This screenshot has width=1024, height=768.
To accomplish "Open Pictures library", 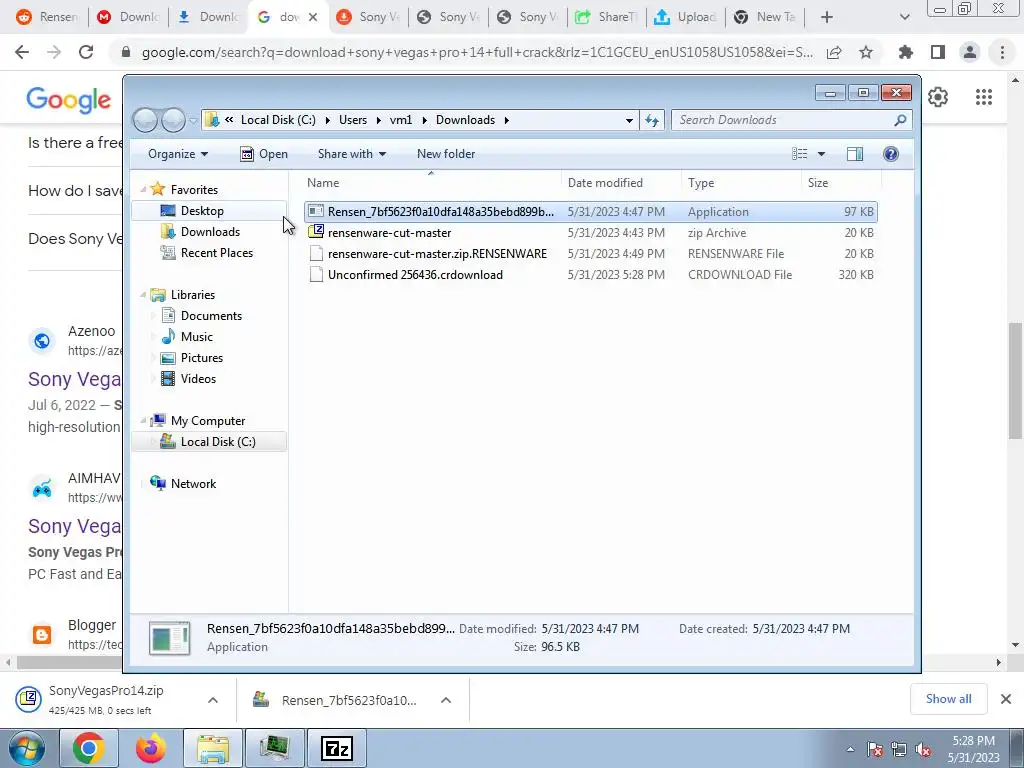I will click(202, 358).
